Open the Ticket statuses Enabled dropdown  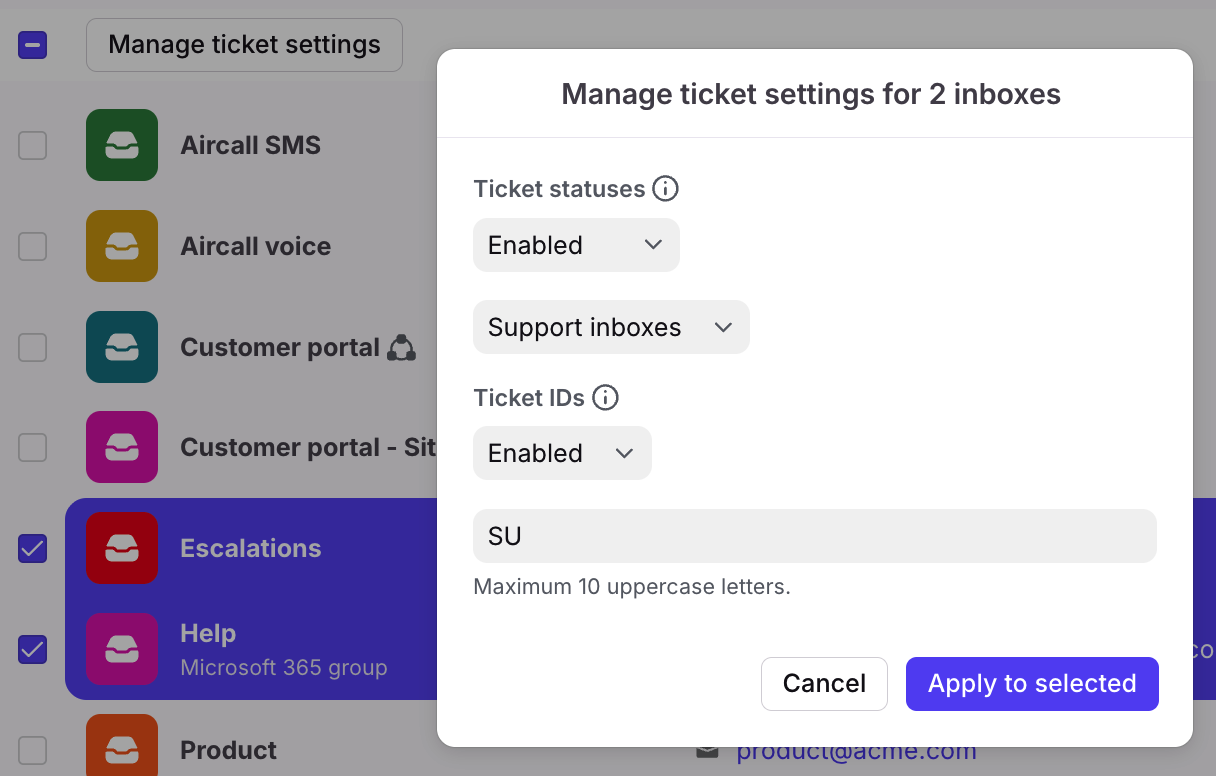(x=576, y=245)
